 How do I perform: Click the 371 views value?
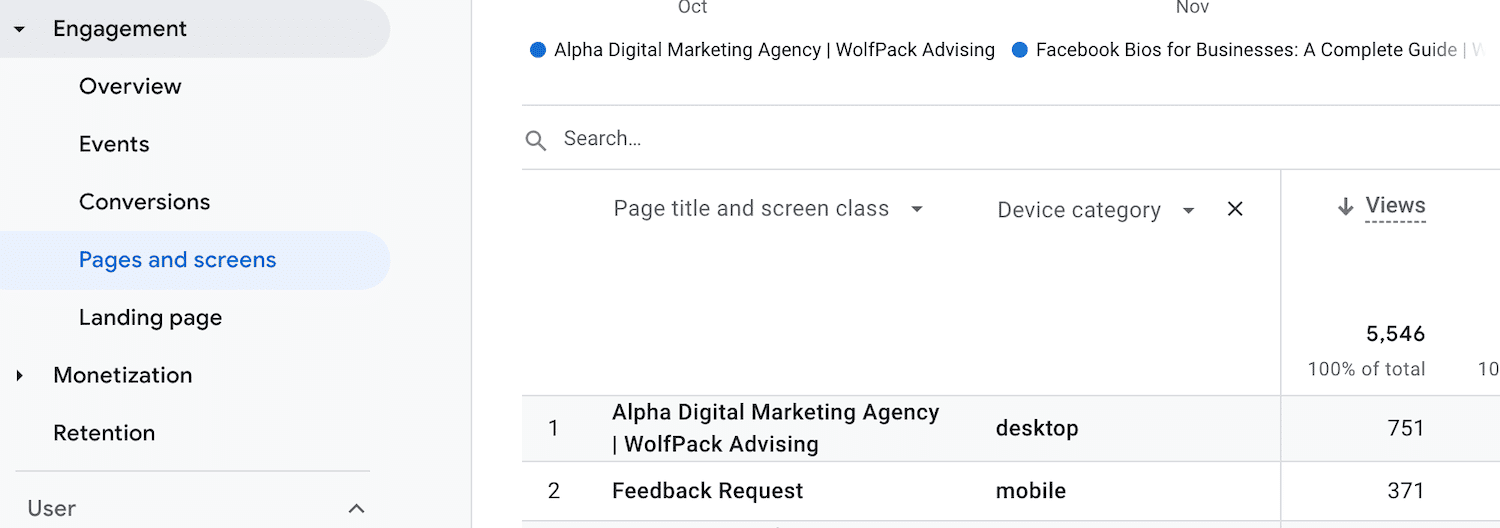1405,491
